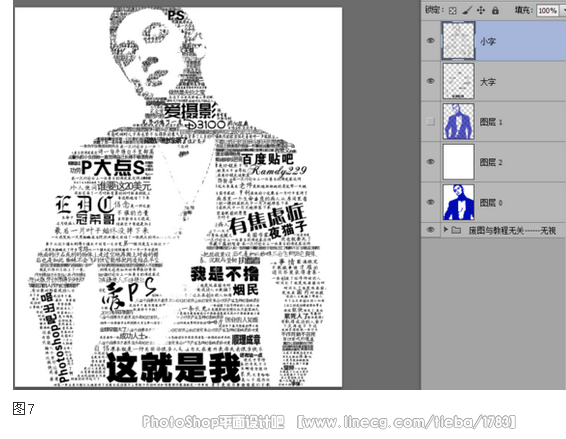This screenshot has height=439, width=566.
Task: Toggle visibility of the 底图与教程无关 group
Action: point(430,230)
